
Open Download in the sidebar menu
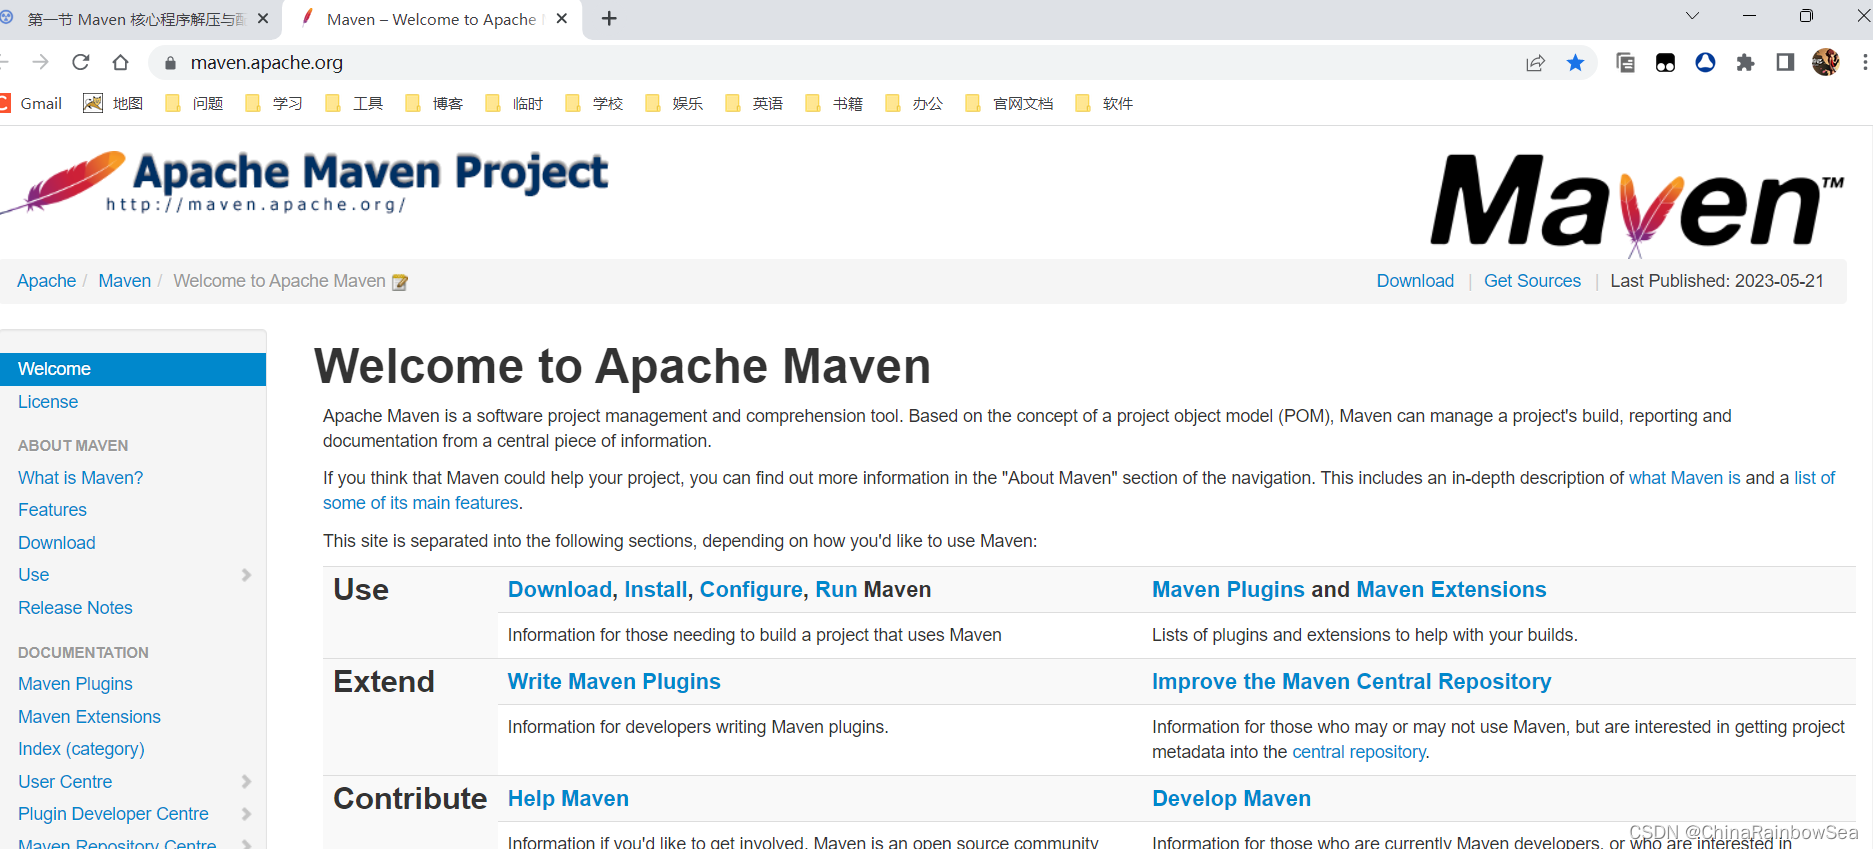point(57,543)
